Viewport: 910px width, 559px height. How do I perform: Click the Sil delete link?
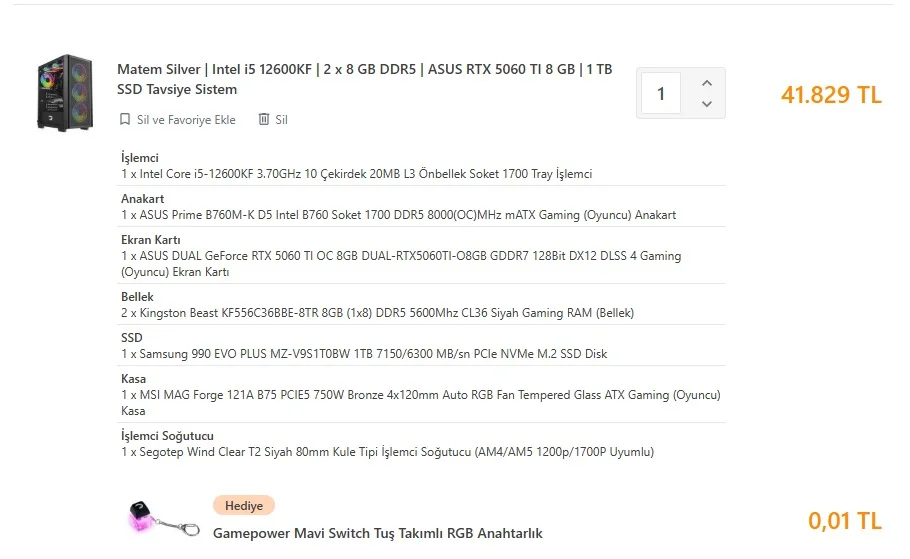click(281, 120)
